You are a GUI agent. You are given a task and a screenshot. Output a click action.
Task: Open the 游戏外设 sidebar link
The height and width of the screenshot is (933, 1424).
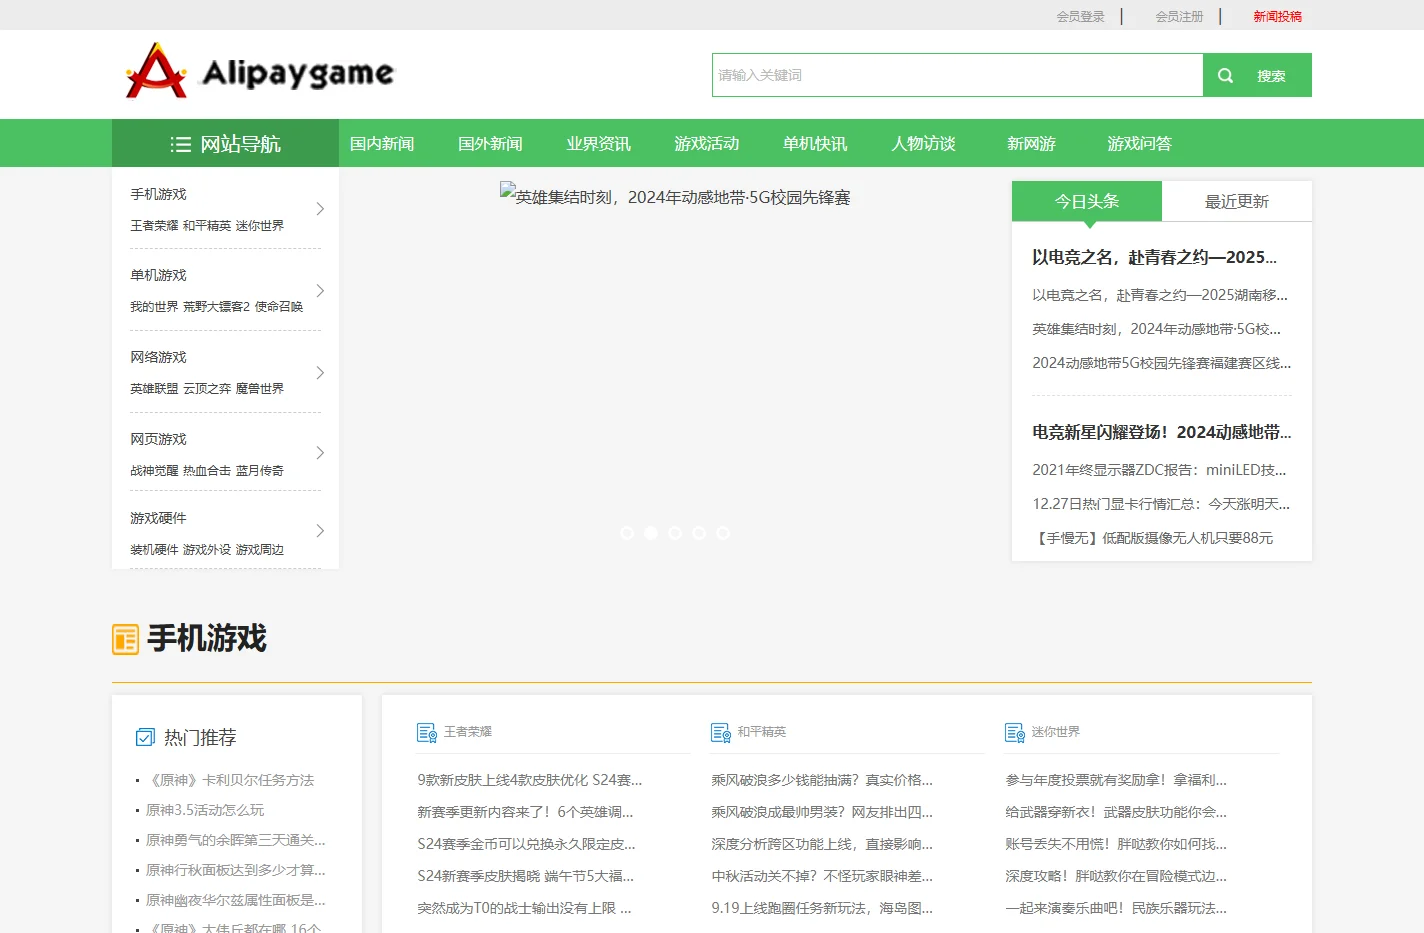tap(207, 550)
